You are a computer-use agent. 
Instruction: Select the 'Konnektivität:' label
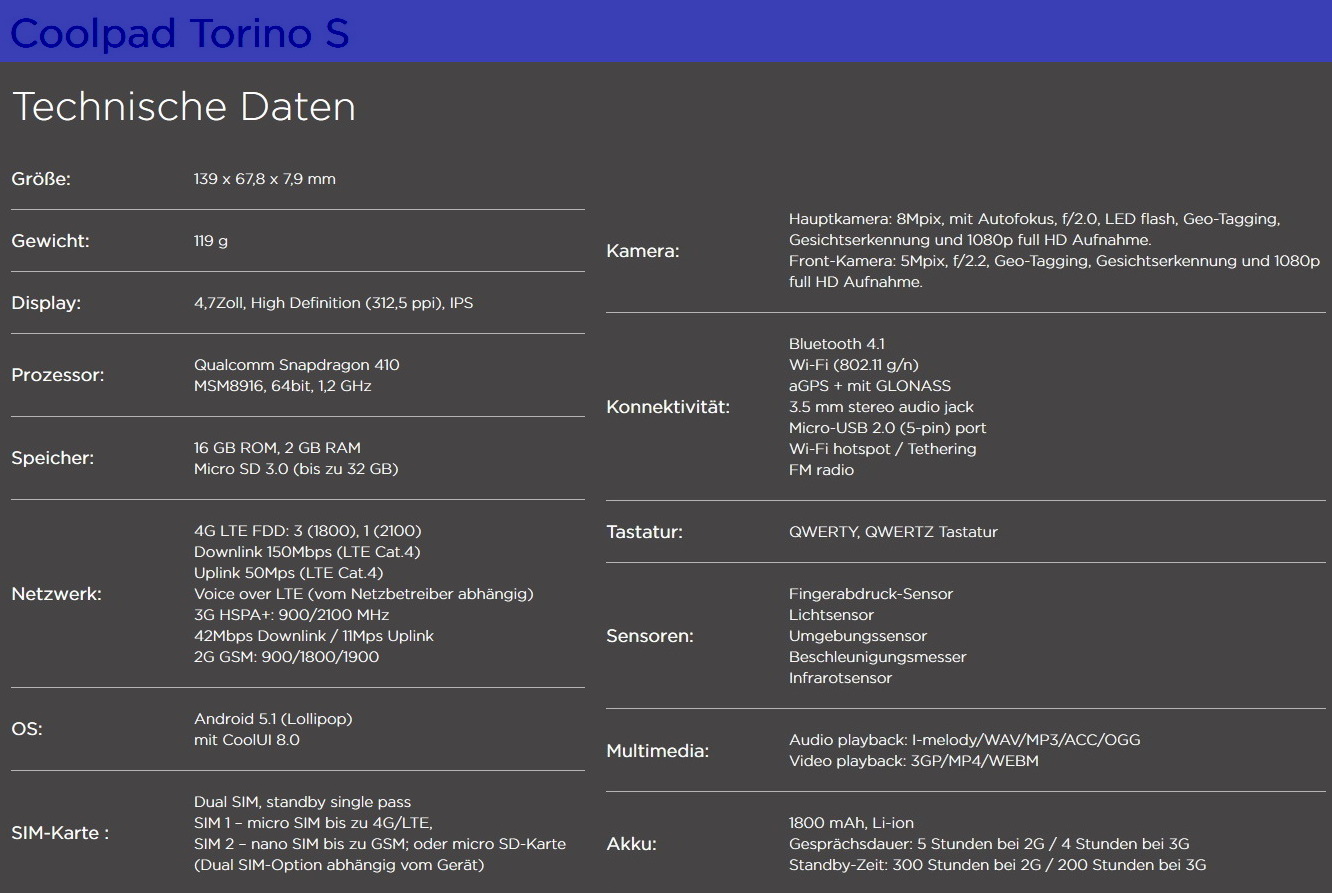(668, 407)
